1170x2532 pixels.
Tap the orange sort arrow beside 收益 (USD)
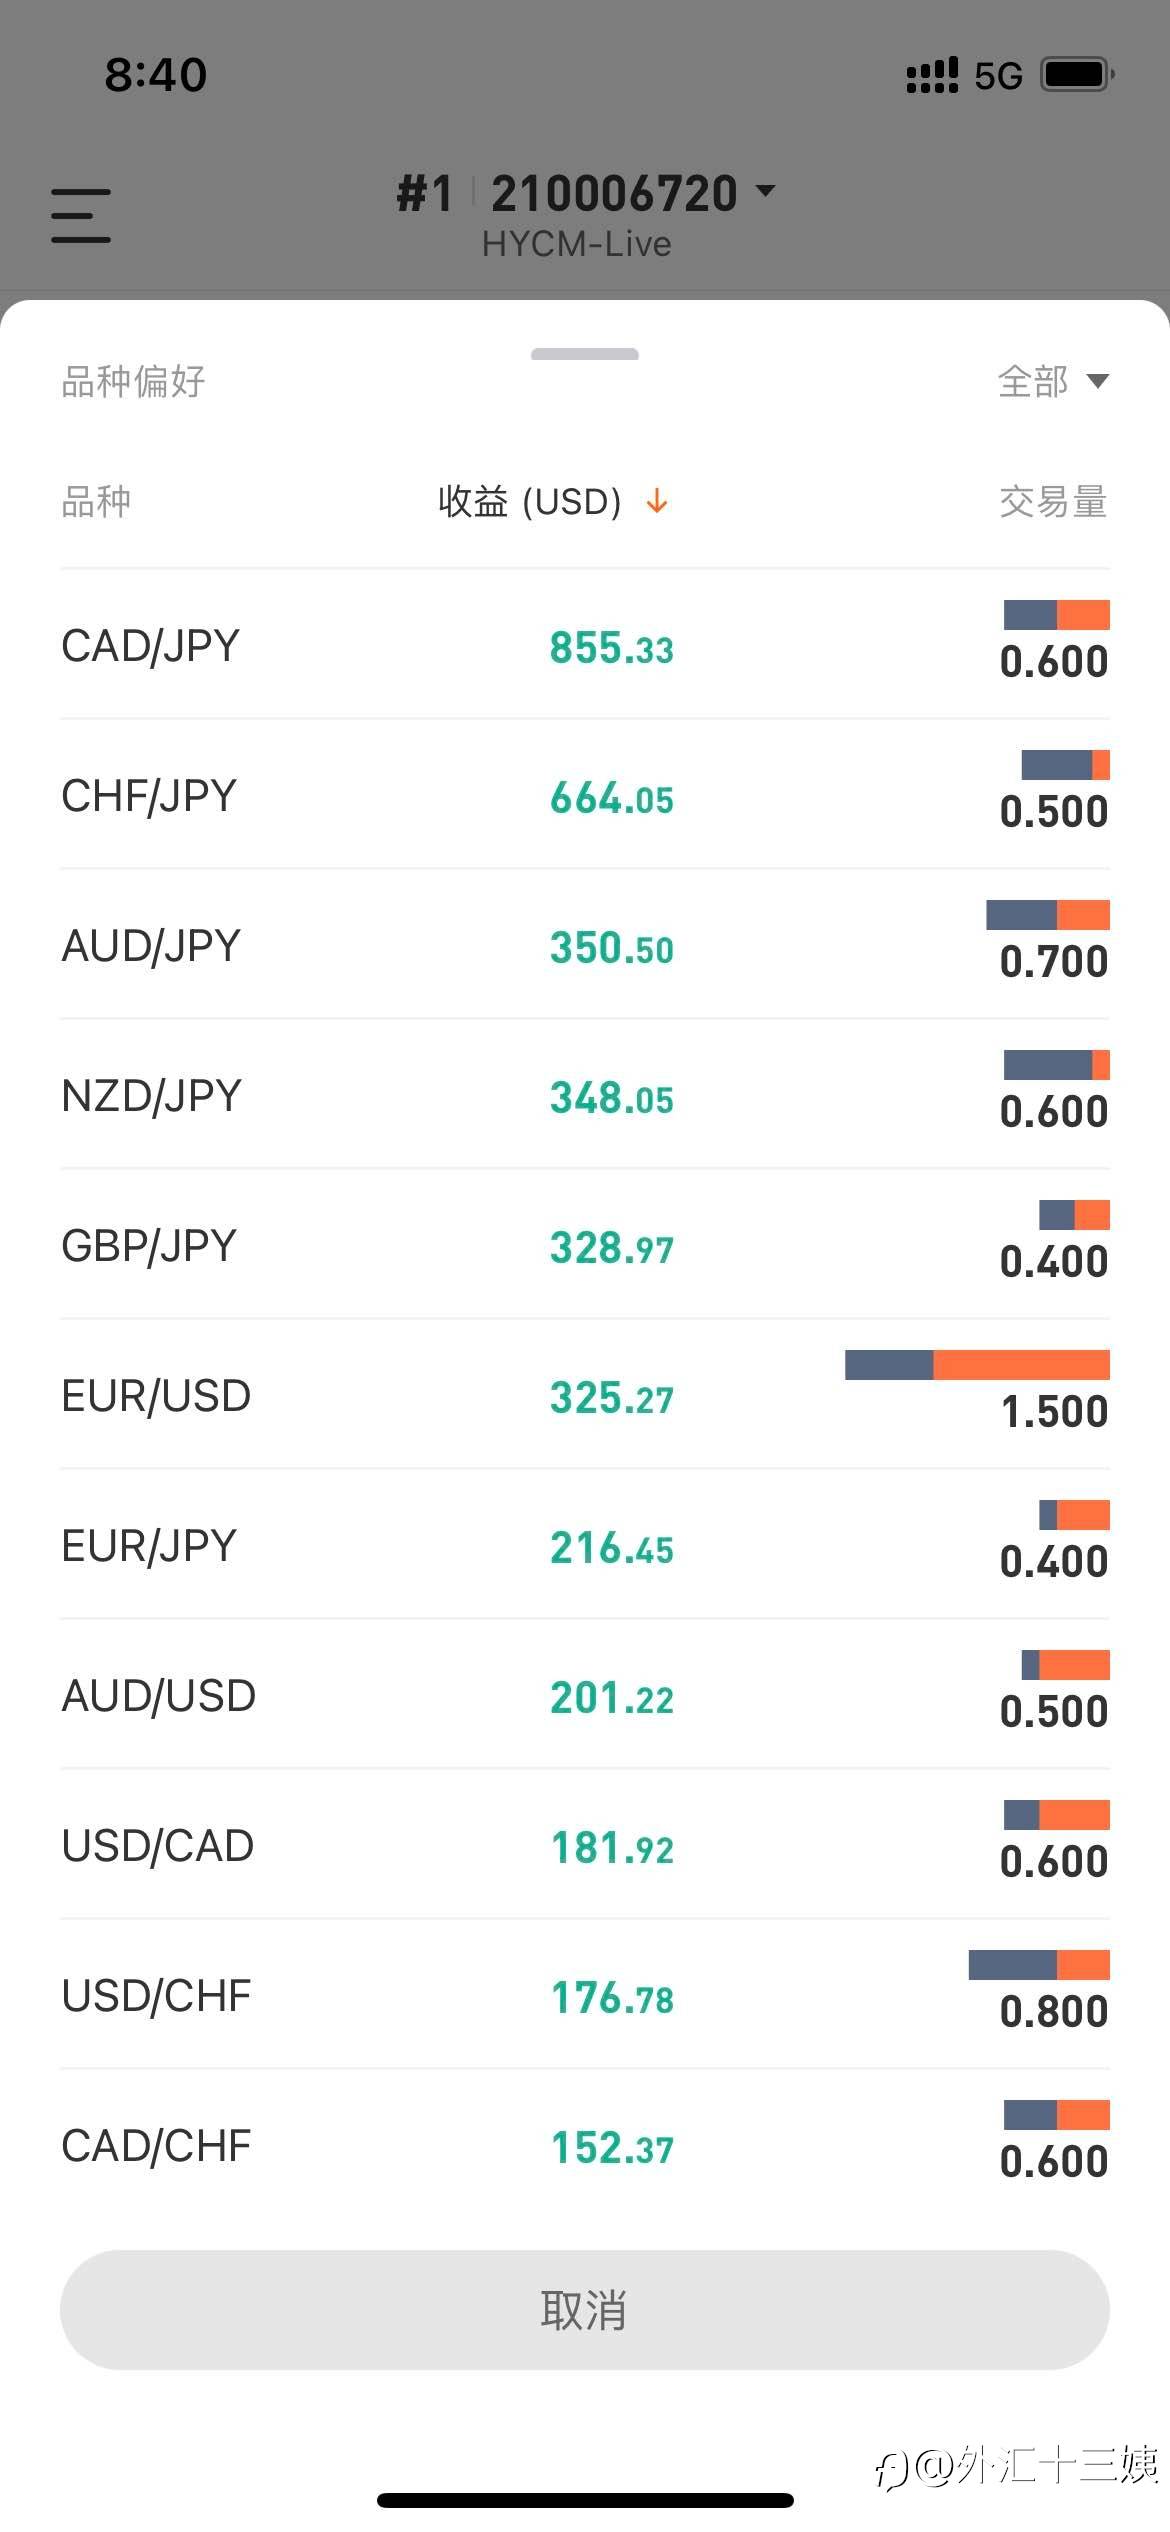(657, 501)
